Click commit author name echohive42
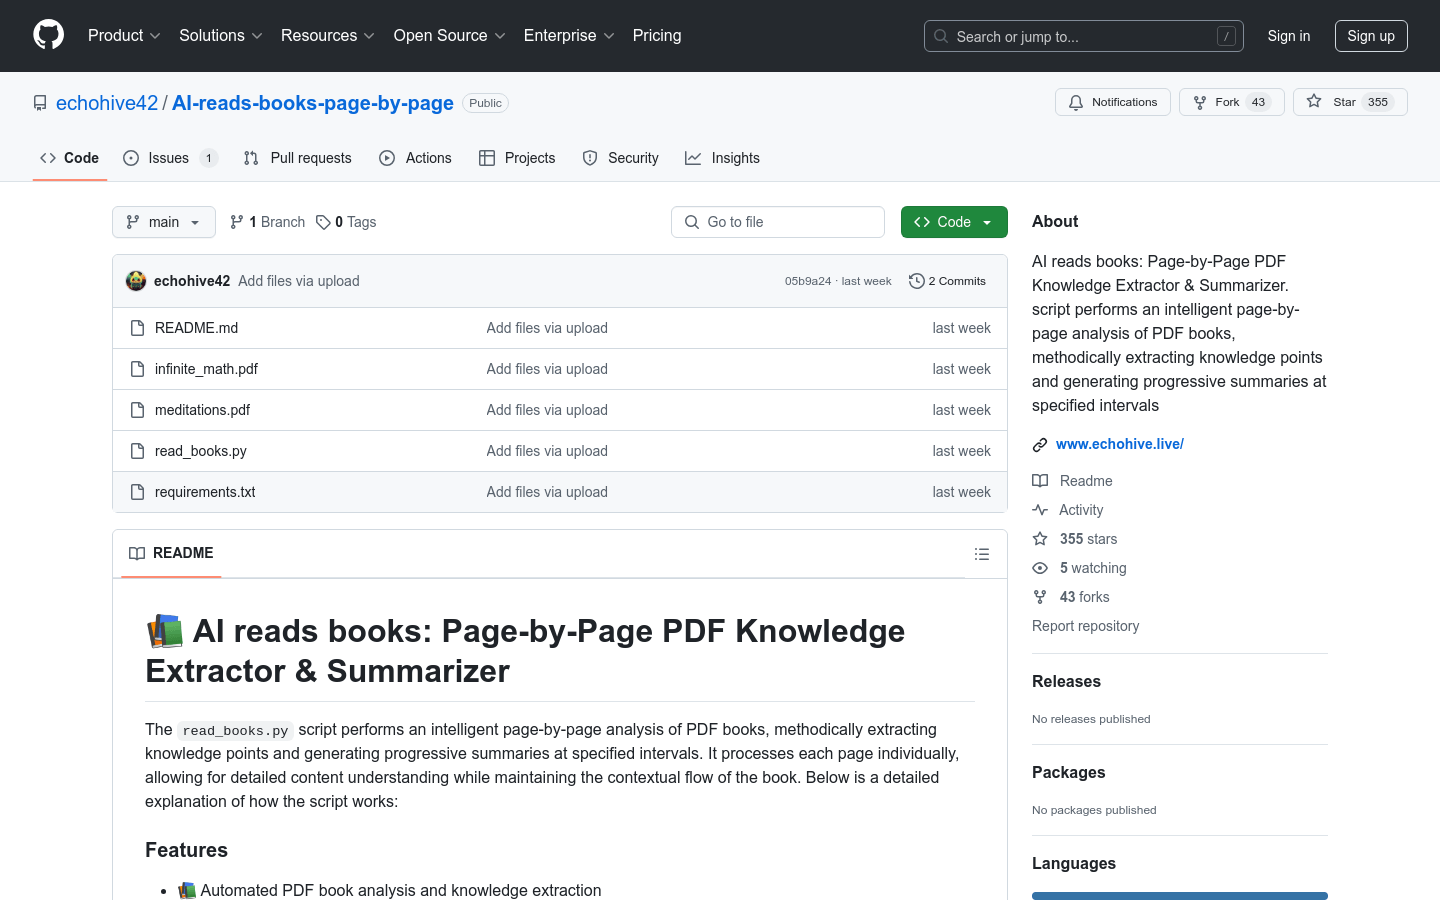The image size is (1440, 900). click(x=192, y=281)
